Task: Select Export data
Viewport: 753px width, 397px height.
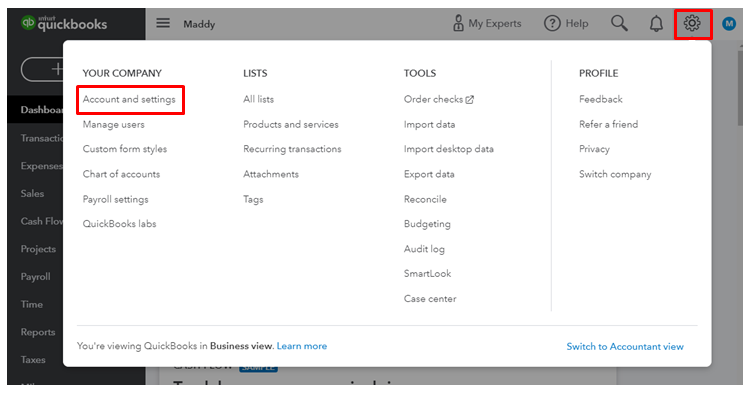Action: 429,174
